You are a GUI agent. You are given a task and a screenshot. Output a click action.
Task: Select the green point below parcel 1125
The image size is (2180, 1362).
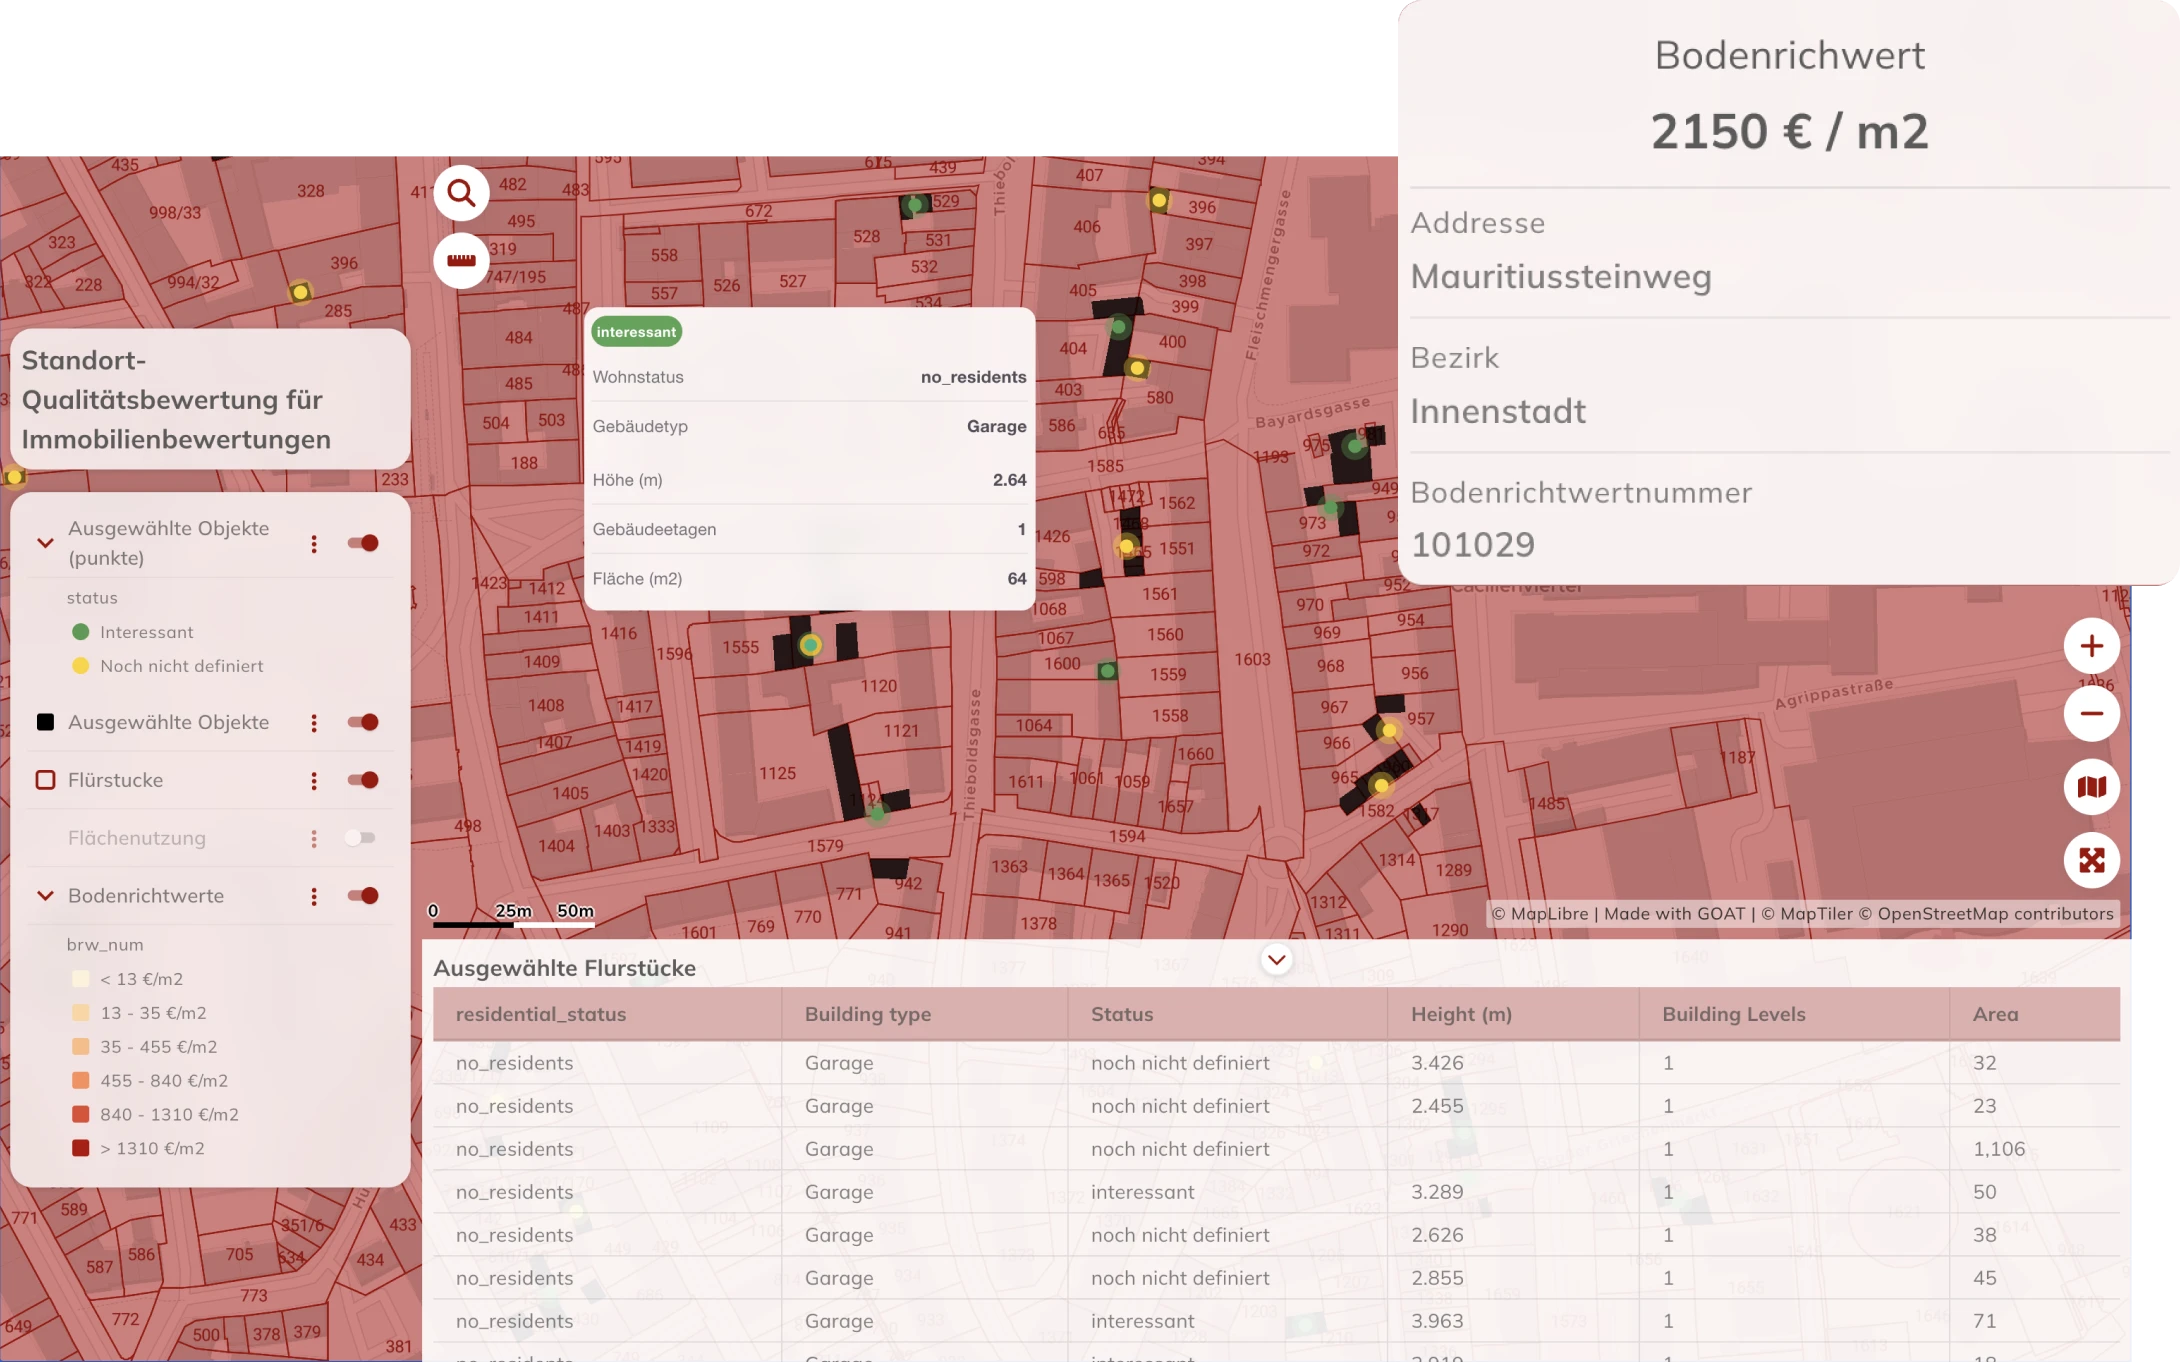tap(877, 814)
